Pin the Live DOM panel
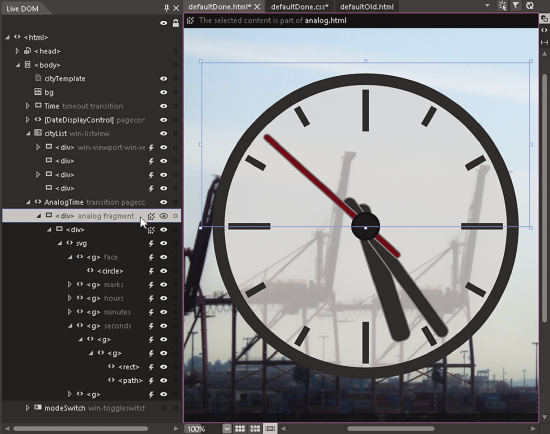 [x=166, y=8]
